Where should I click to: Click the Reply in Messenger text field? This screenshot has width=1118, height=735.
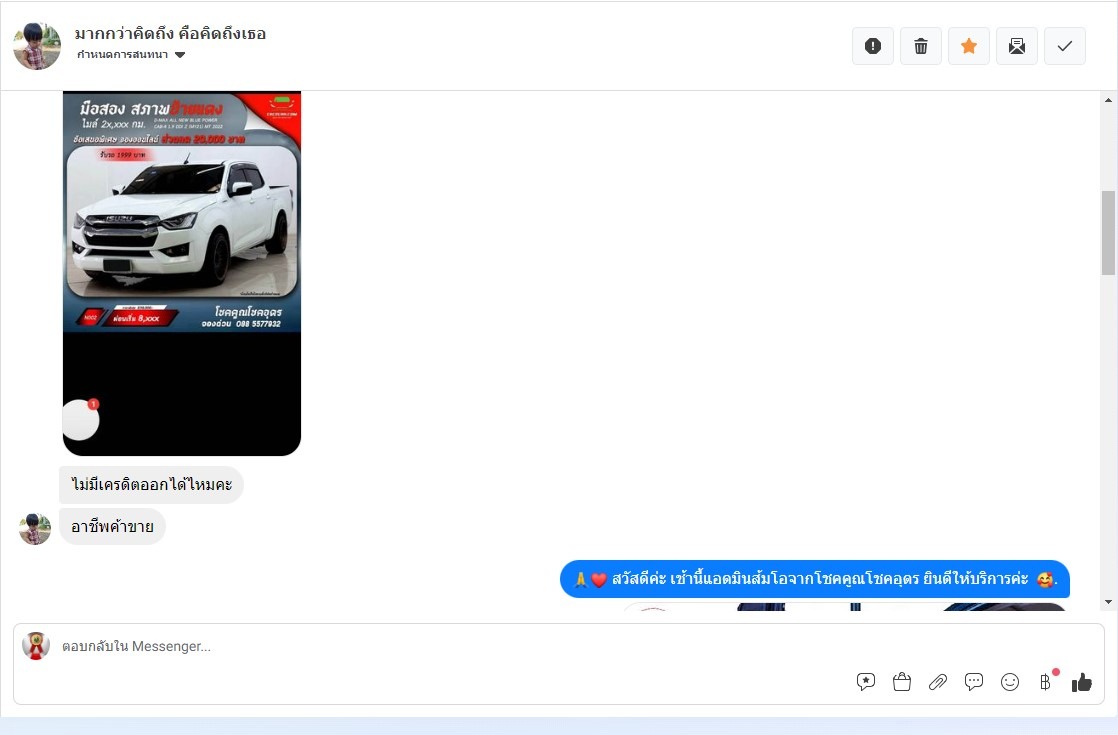click(x=450, y=647)
